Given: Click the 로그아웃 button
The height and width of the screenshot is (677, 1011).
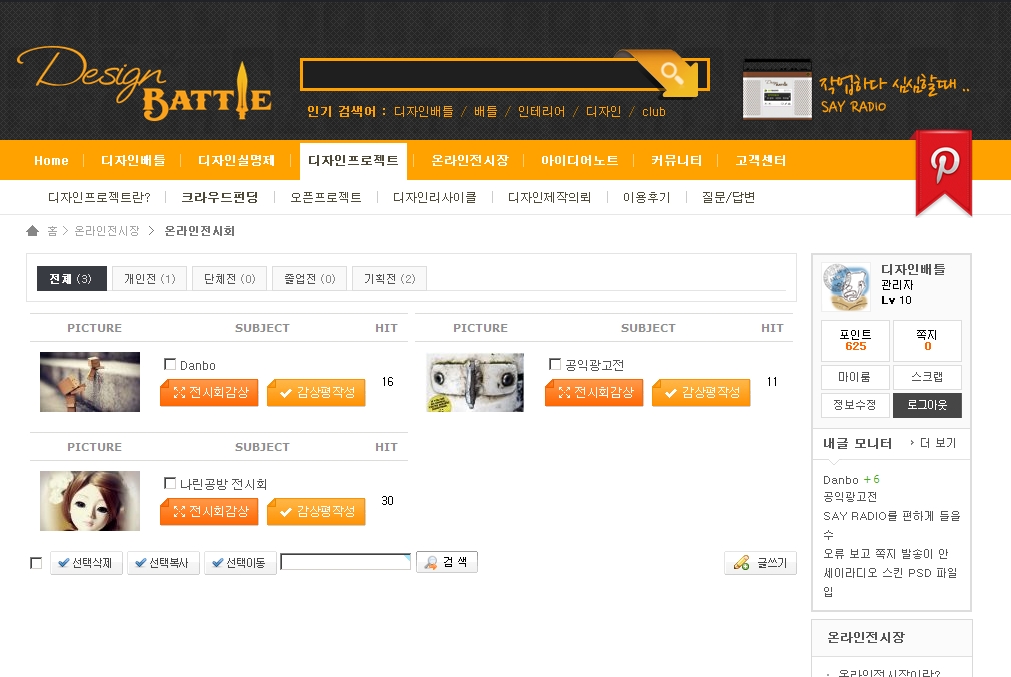Looking at the screenshot, I should pos(927,405).
